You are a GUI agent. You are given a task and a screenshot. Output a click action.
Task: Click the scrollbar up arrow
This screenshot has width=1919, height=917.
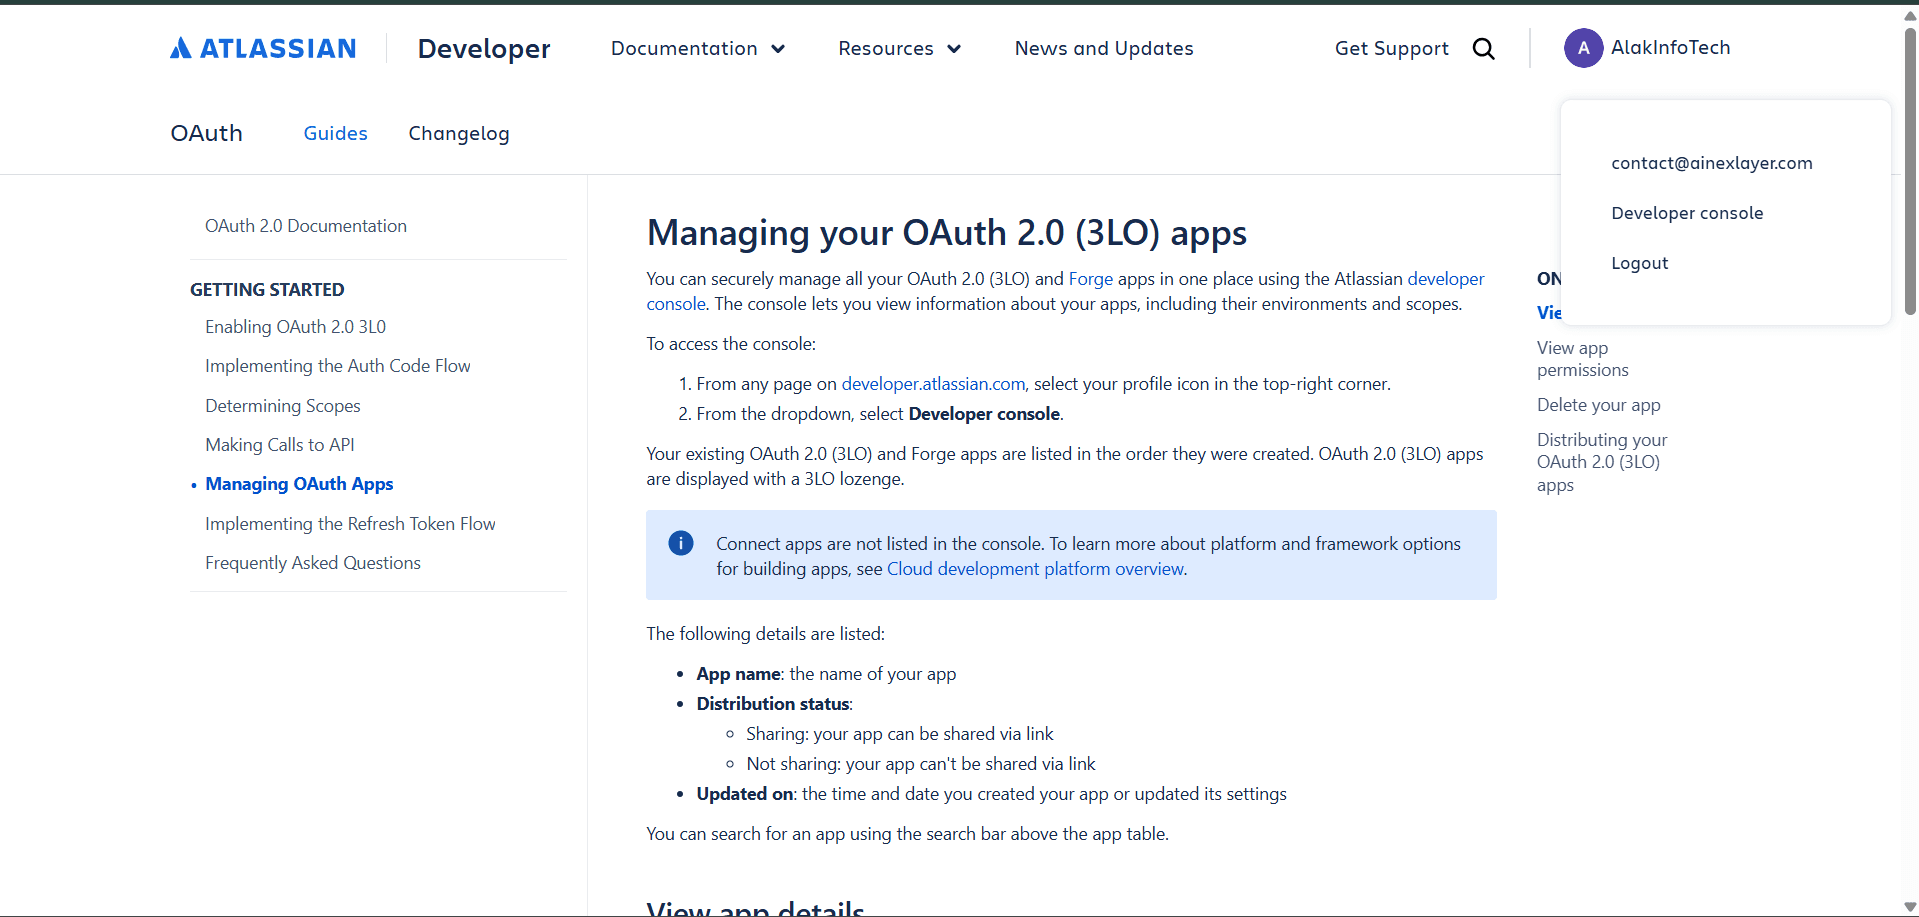[1908, 14]
